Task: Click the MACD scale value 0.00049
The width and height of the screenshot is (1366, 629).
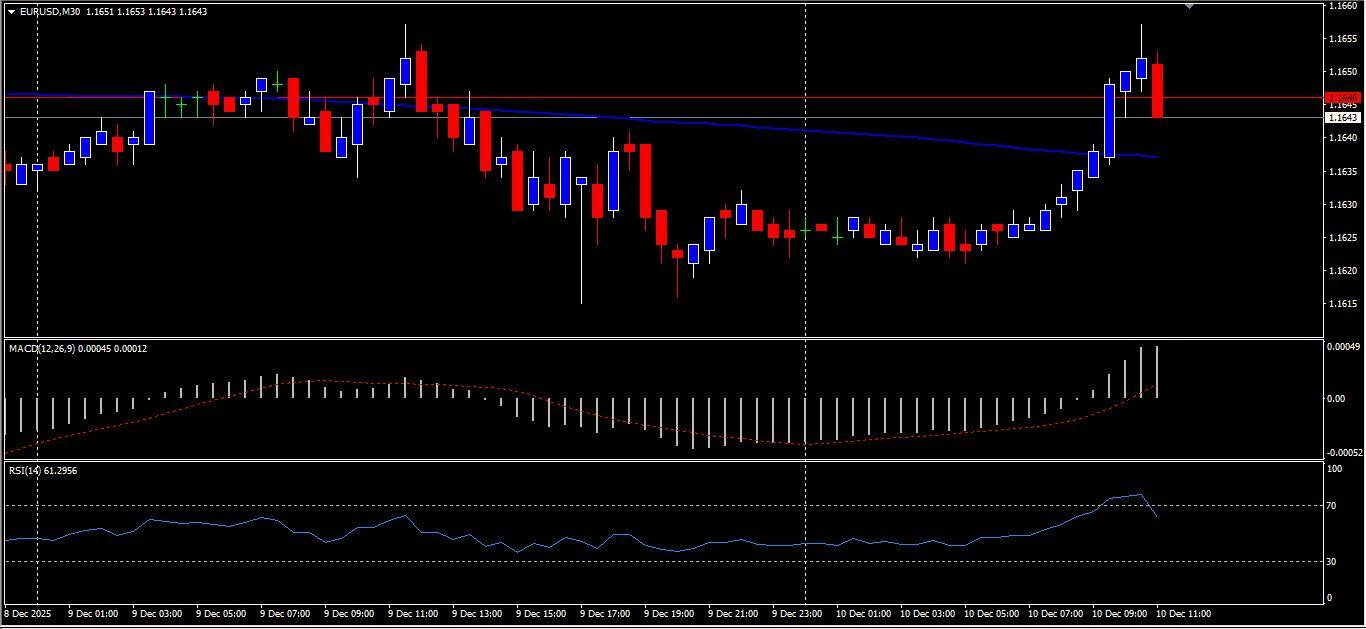Action: coord(1342,347)
